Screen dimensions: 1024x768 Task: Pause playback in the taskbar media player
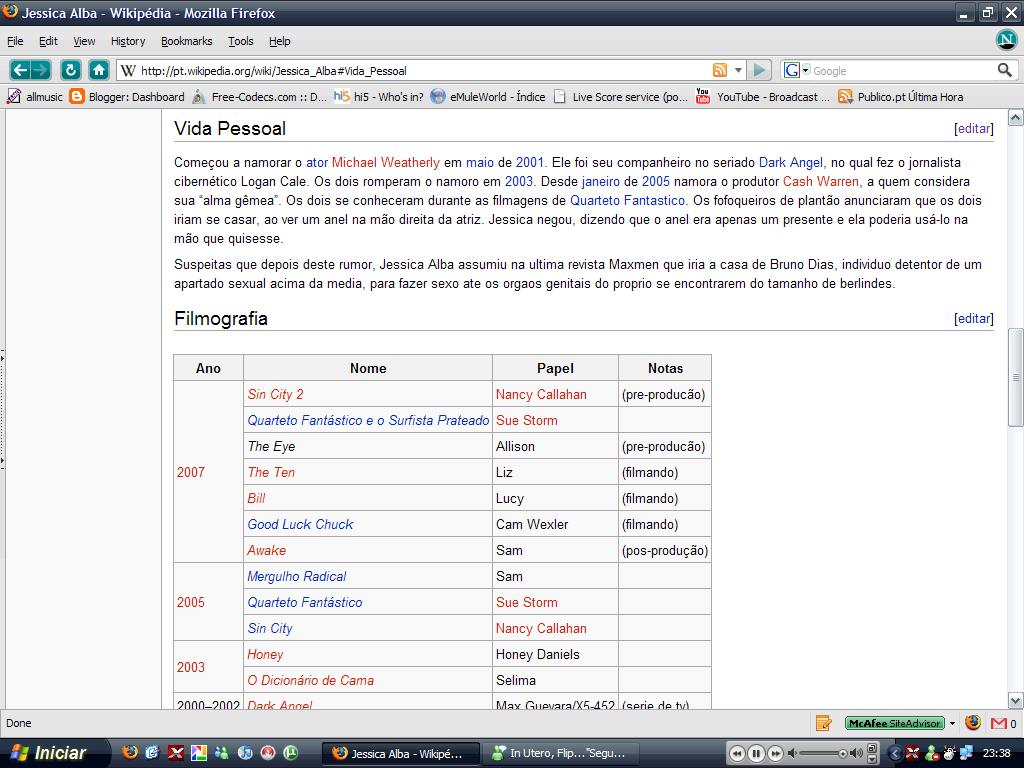click(x=756, y=753)
